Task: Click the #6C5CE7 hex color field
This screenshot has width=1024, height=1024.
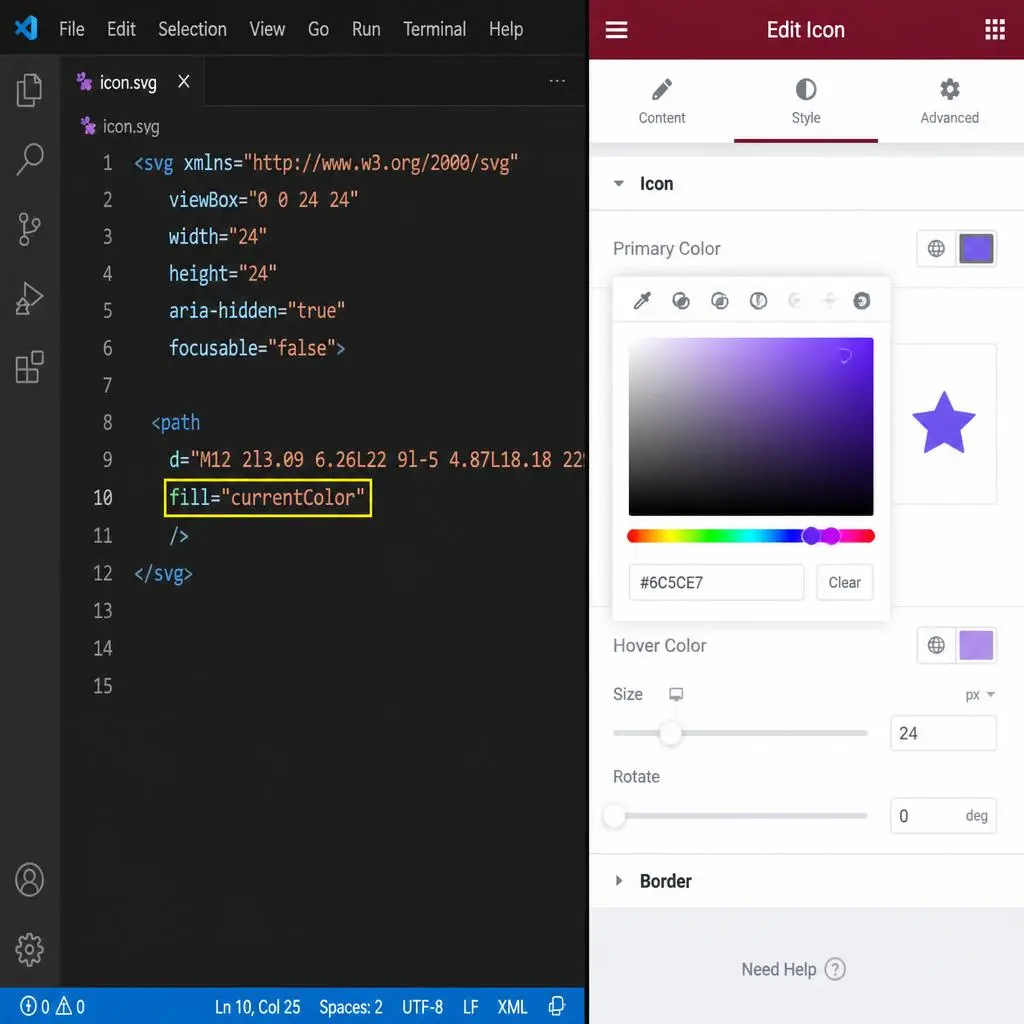Action: [716, 582]
